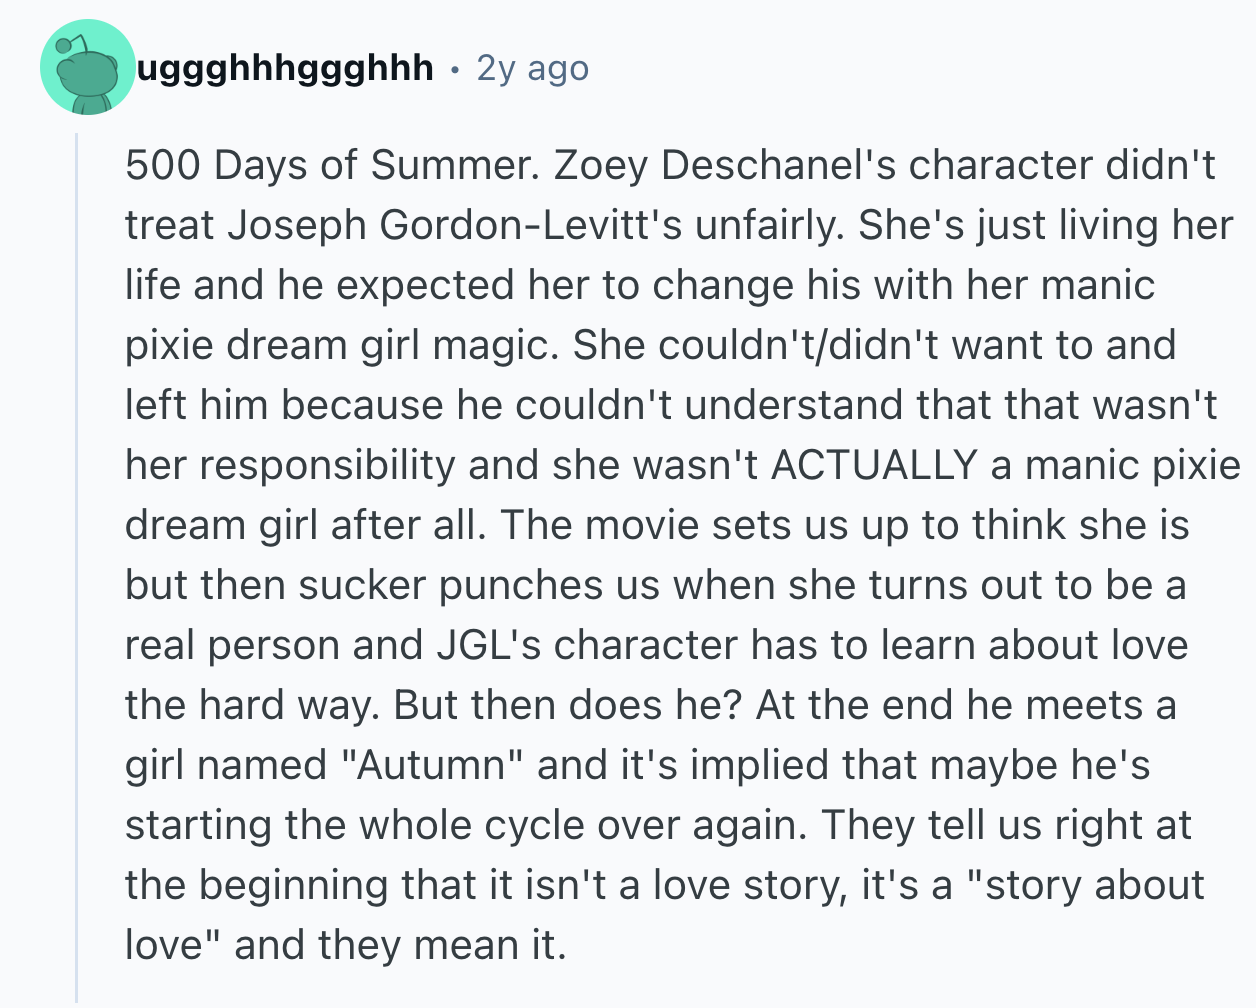This screenshot has width=1256, height=1008.
Task: Click the name "Zoey Deschanel's" in comment
Action: click(x=725, y=165)
